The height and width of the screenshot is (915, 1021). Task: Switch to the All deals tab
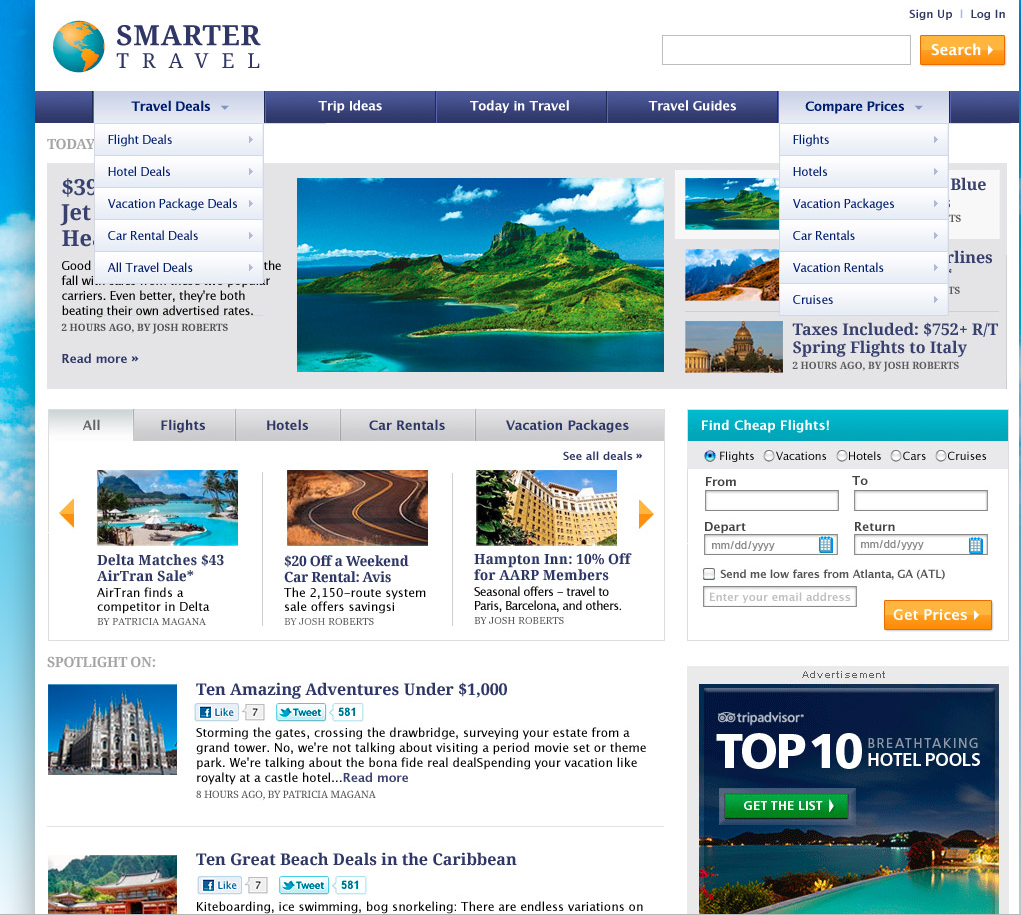point(91,425)
